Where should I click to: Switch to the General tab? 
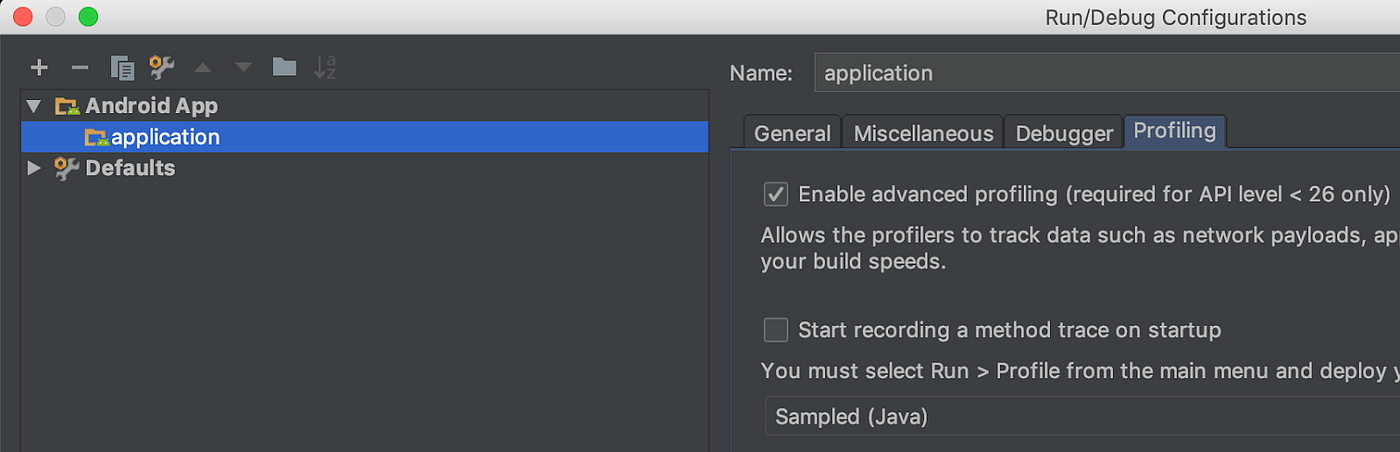[x=792, y=133]
